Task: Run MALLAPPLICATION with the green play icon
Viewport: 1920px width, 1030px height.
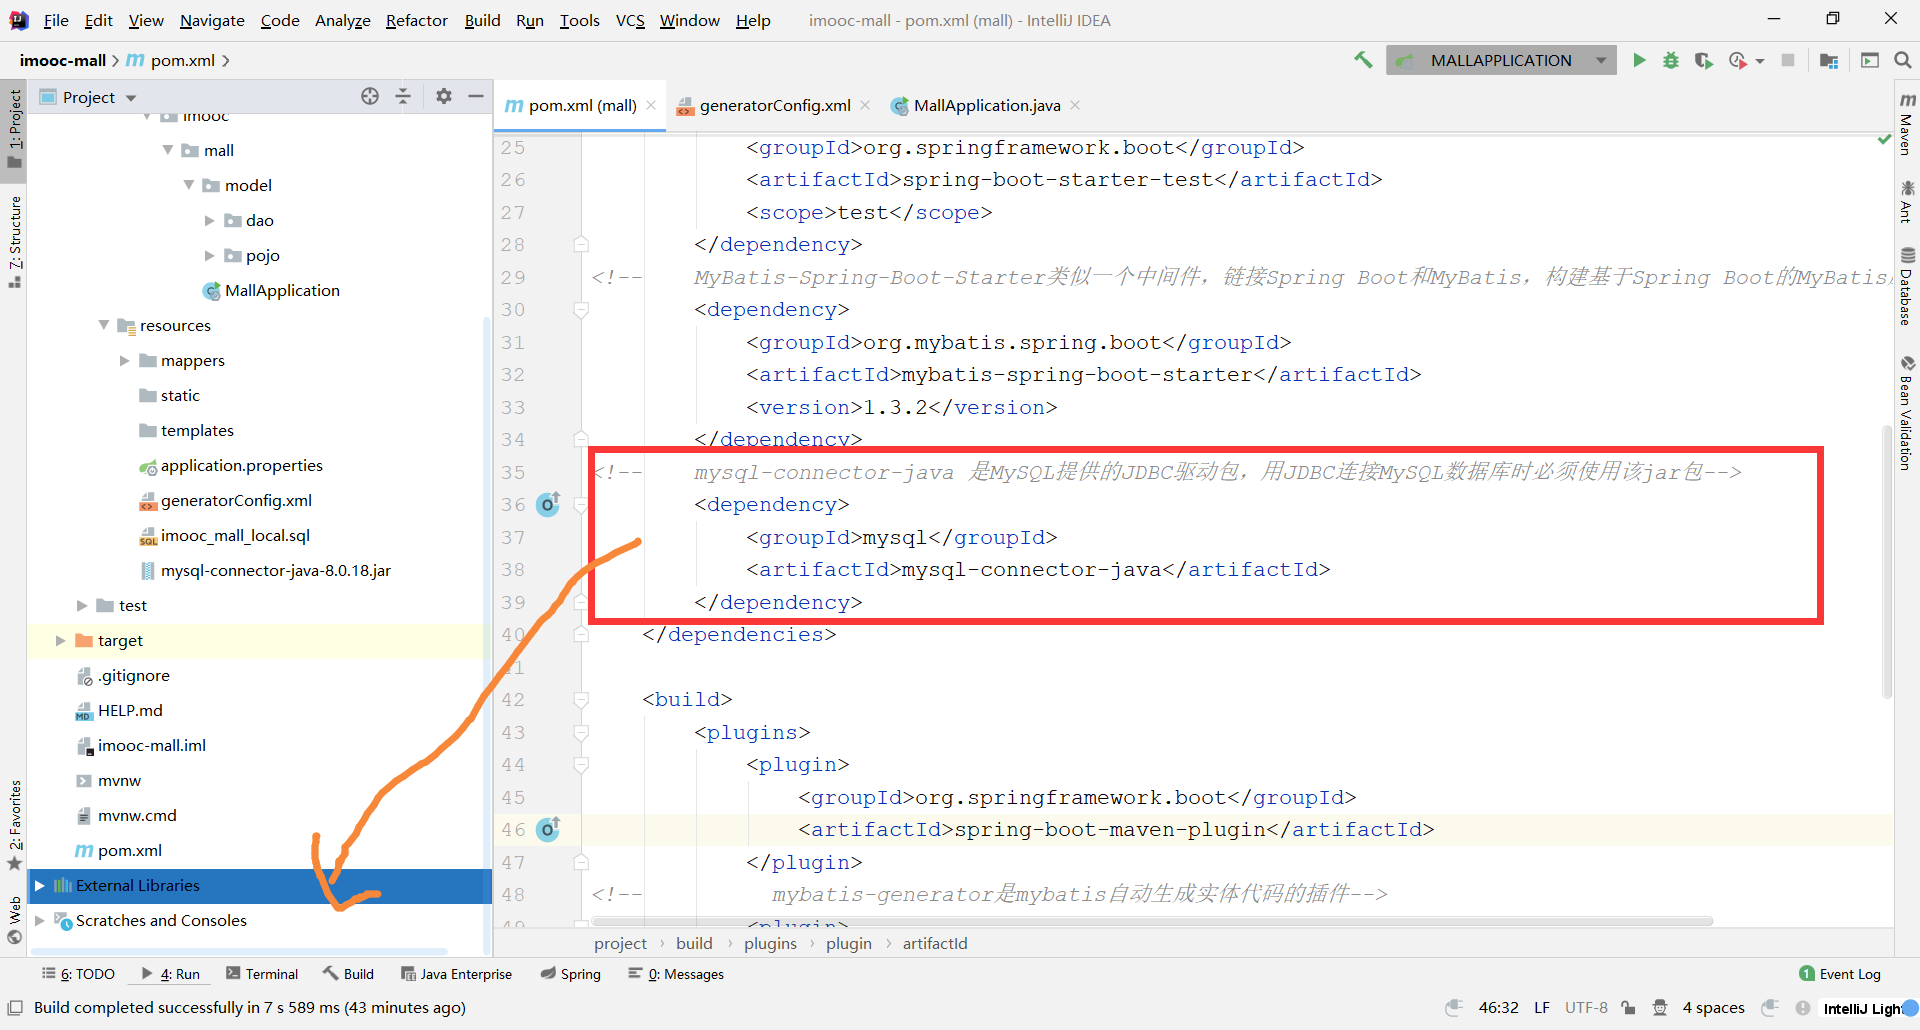Action: click(1639, 60)
